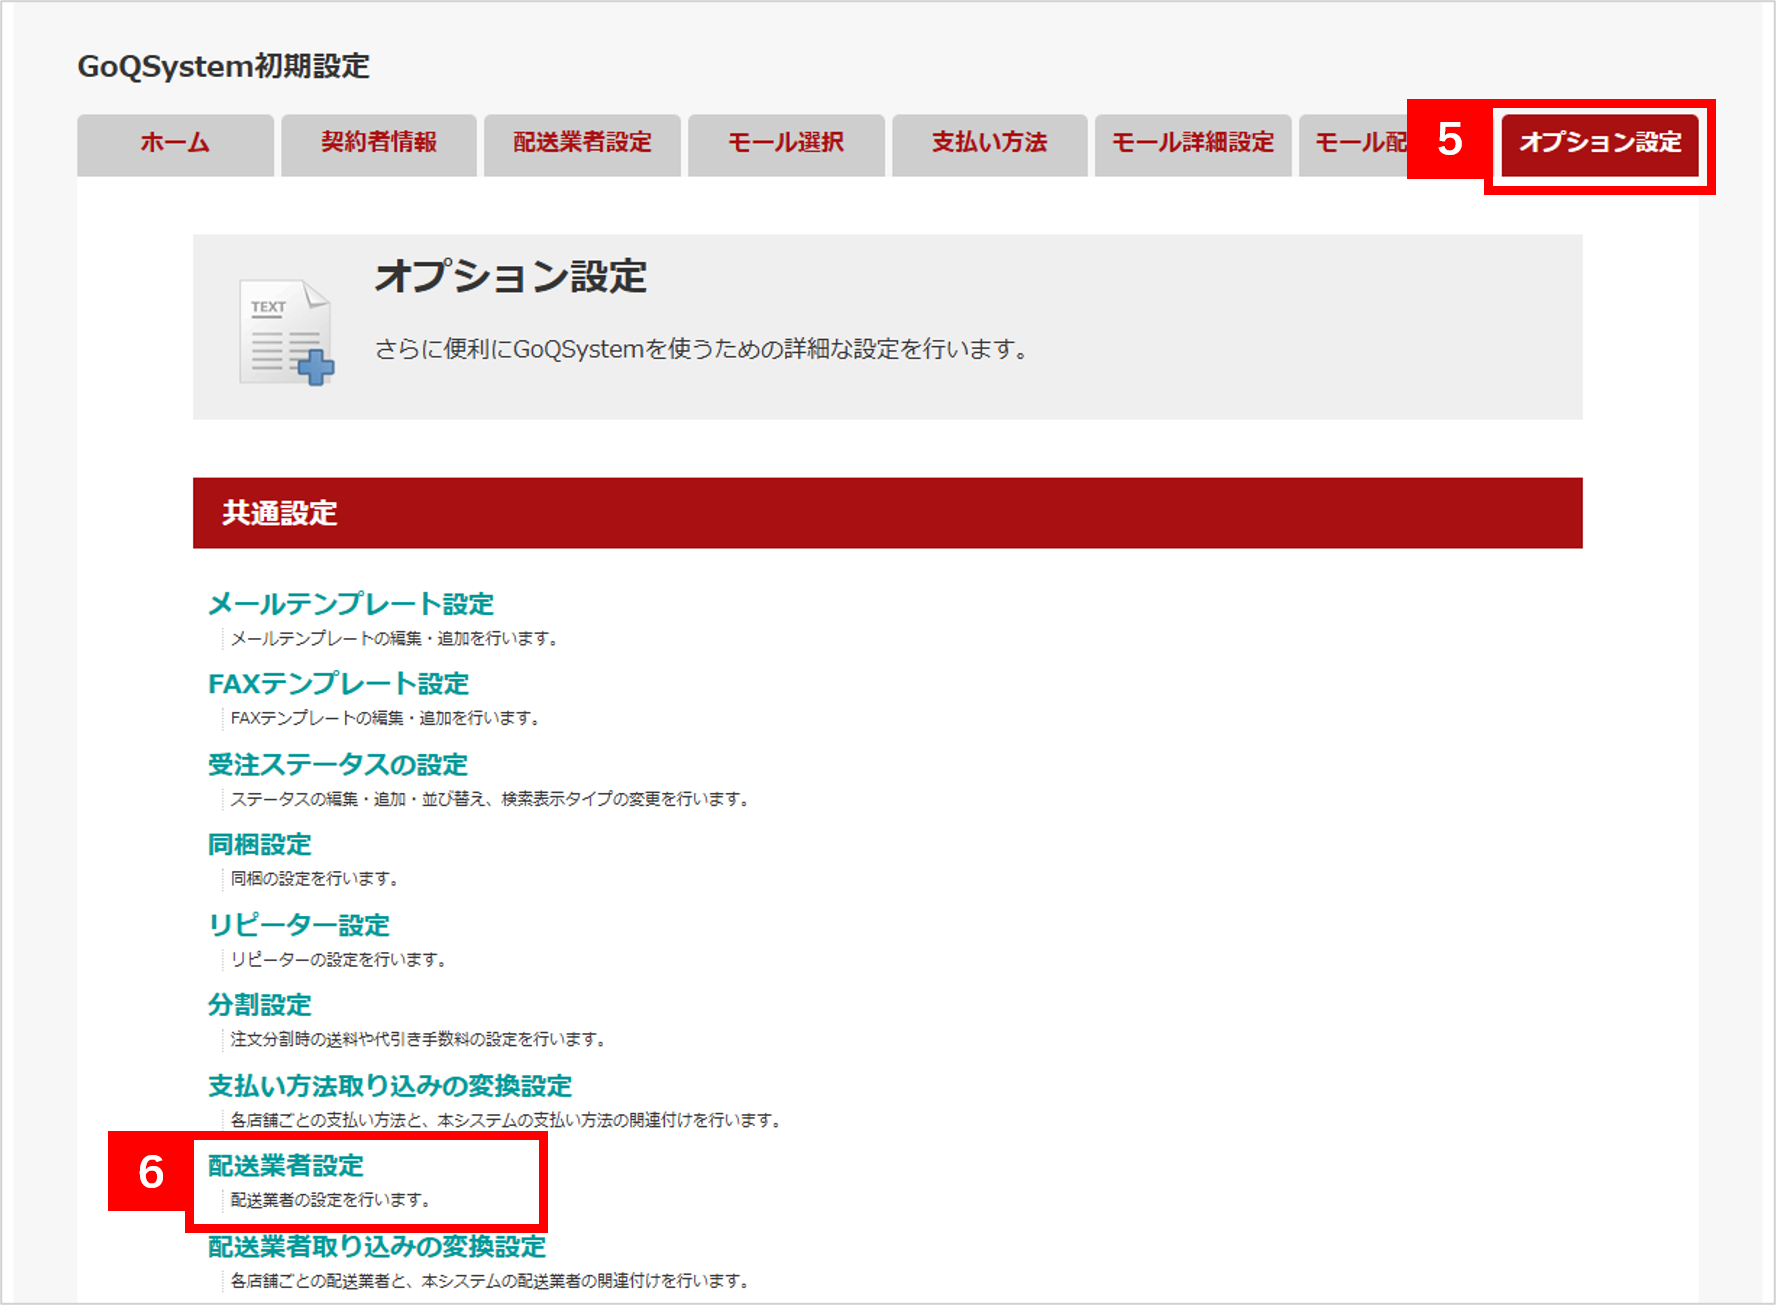This screenshot has height=1305, width=1776.
Task: Open the FAXテンプレート設定 link
Action: point(338,684)
